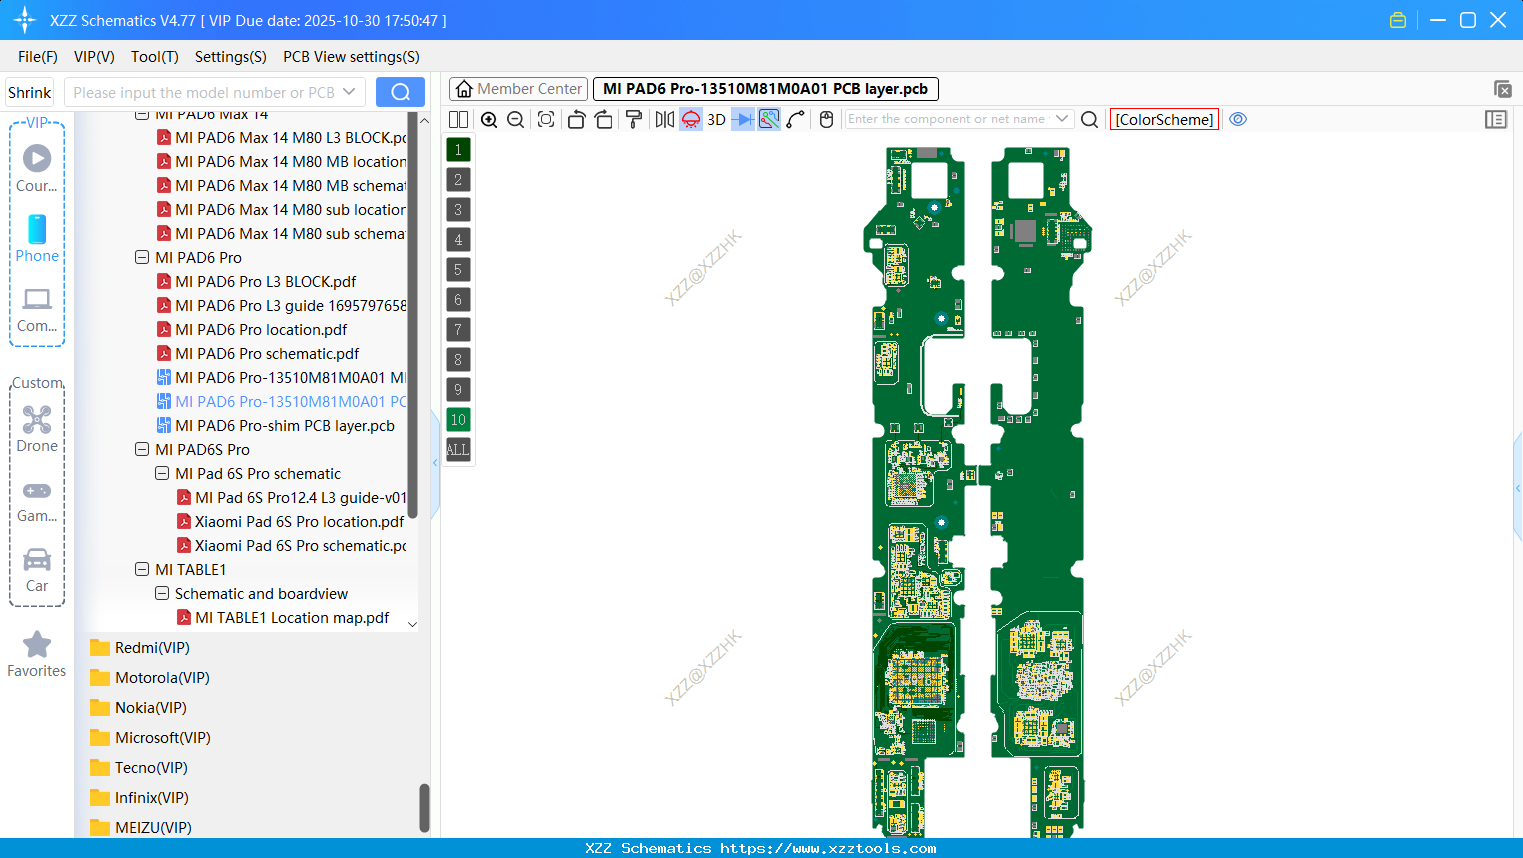Open the PCB View settings menu
Screen dimensions: 1523x858
[x=350, y=57]
